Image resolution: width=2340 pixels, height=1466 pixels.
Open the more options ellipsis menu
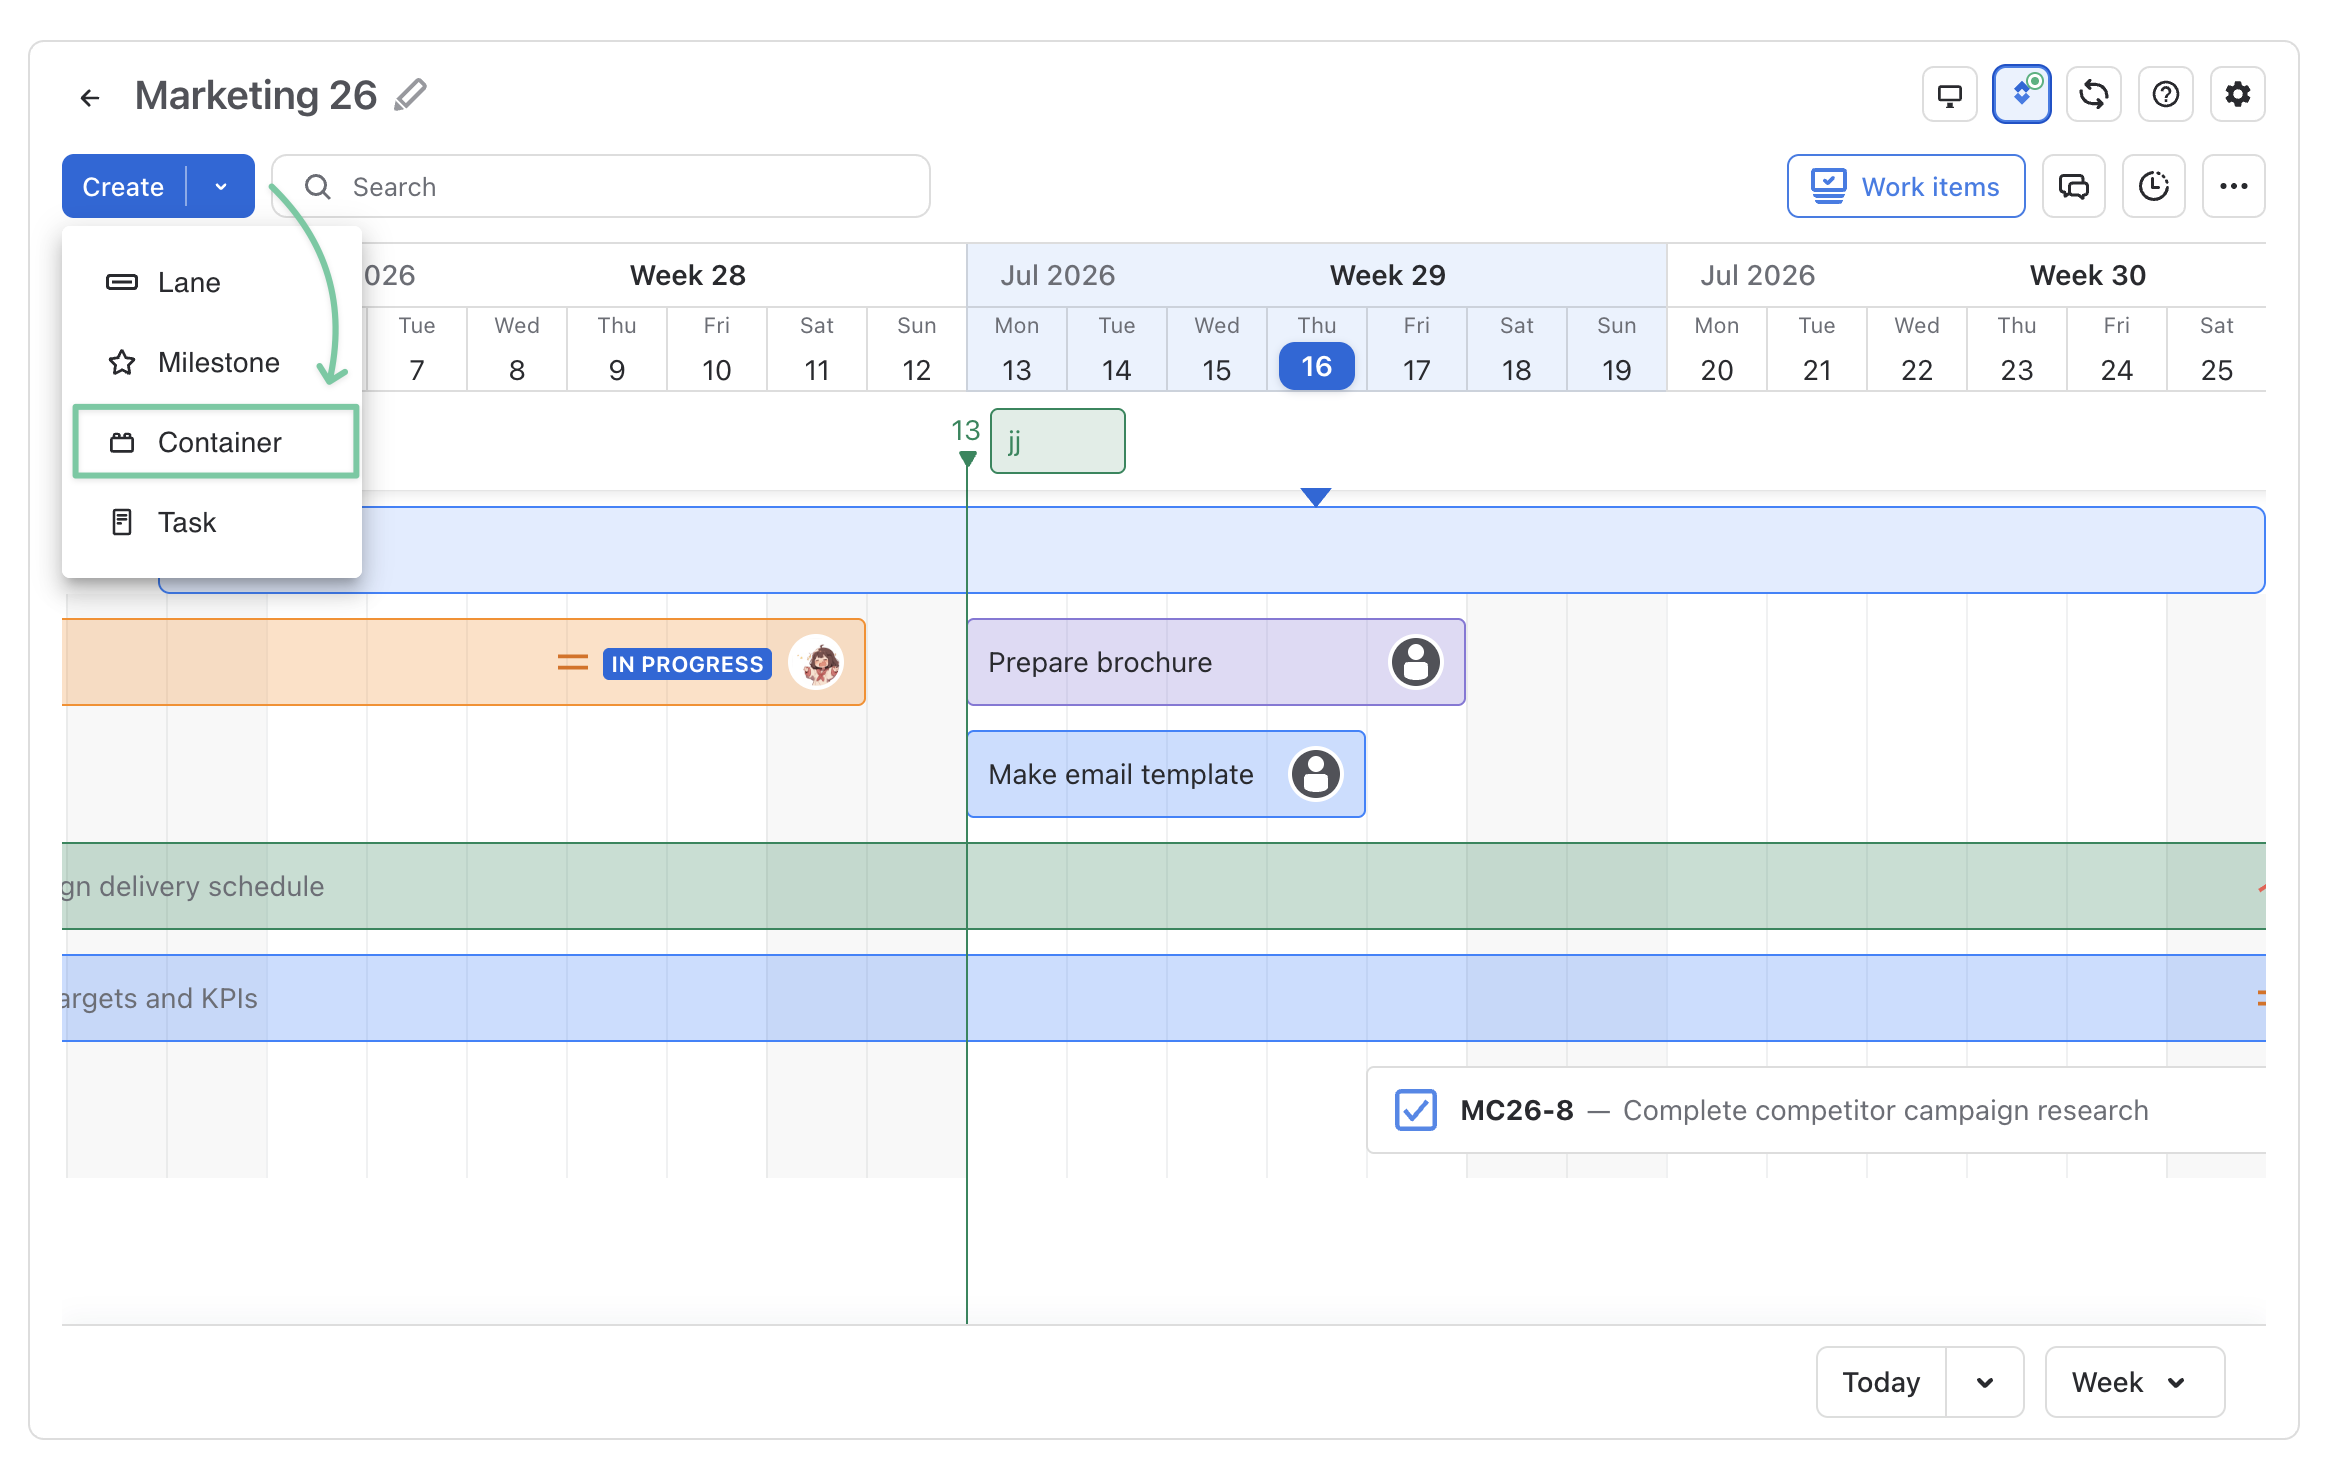tap(2233, 186)
